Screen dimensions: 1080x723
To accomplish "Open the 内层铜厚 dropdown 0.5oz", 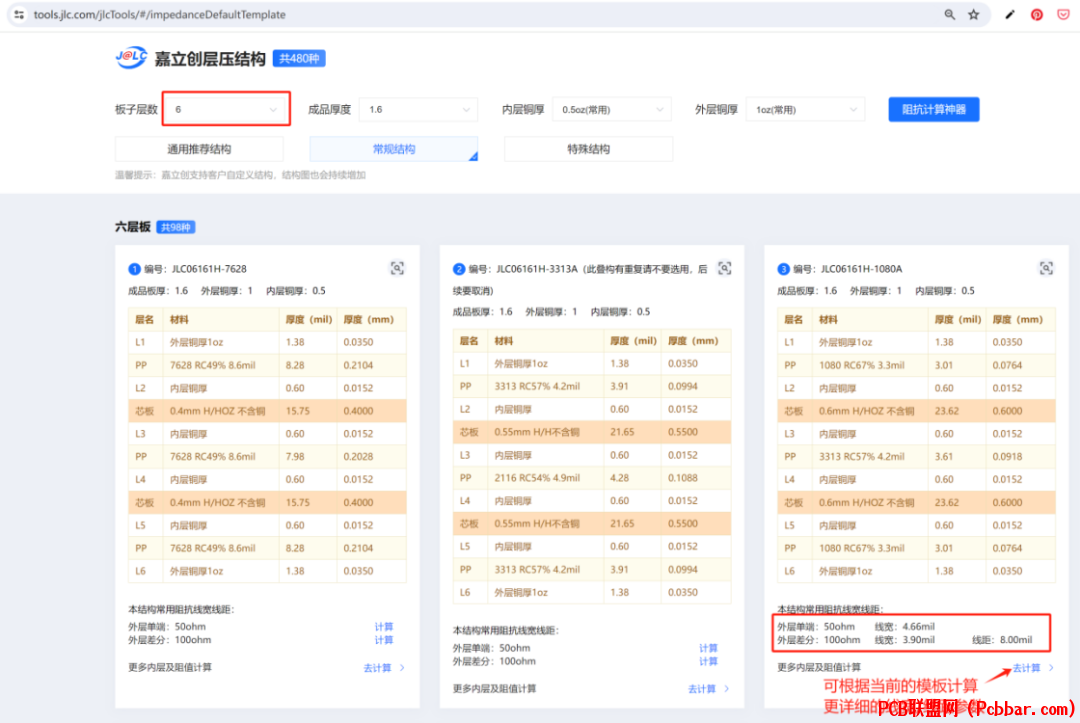I will [612, 109].
